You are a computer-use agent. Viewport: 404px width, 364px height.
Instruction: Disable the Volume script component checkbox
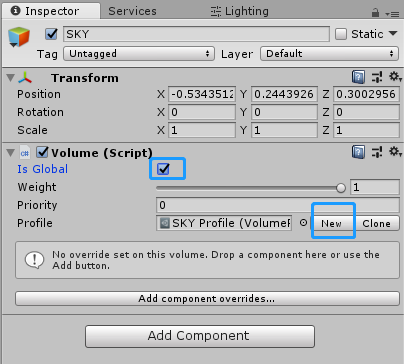(x=42, y=152)
